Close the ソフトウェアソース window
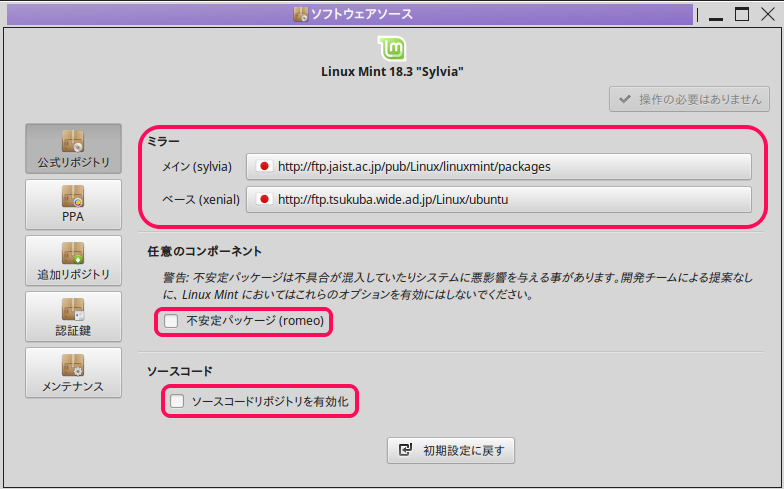Viewport: 784px width, 489px height. (x=768, y=14)
